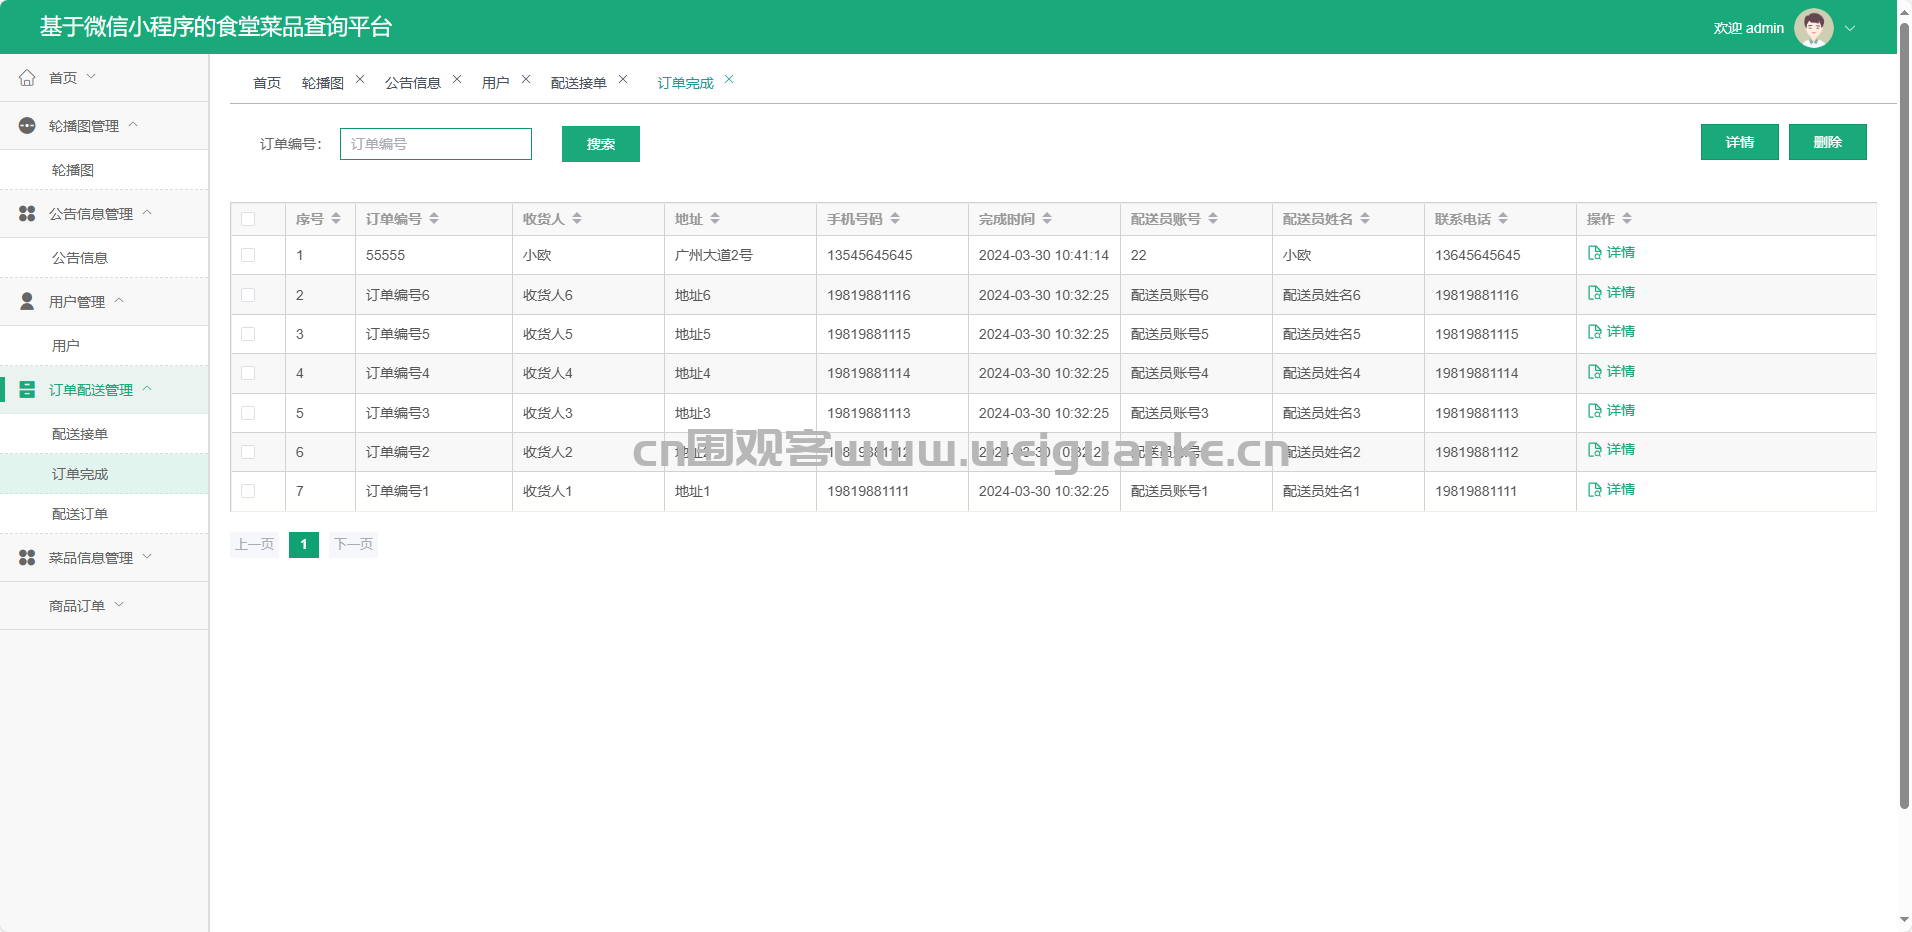Viewport: 1912px width, 932px height.
Task: Click the admin avatar picture
Action: pyautogui.click(x=1813, y=28)
